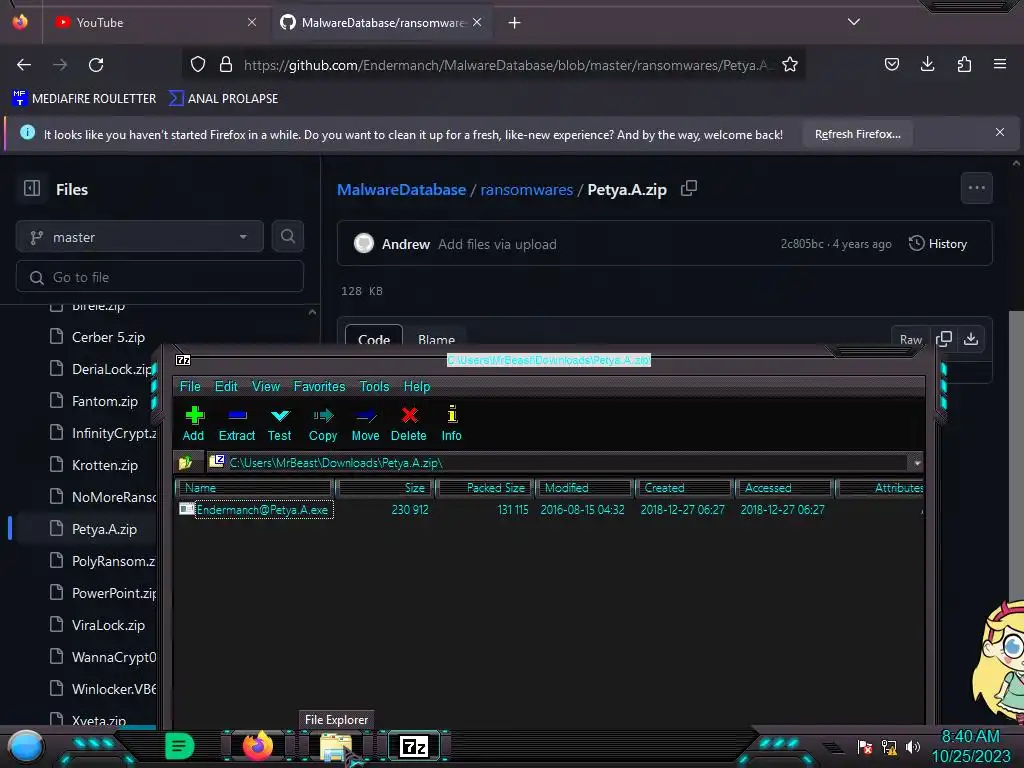Collapse the GitHub file tree panel
Image resolution: width=1024 pixels, height=768 pixels.
pyautogui.click(x=32, y=188)
